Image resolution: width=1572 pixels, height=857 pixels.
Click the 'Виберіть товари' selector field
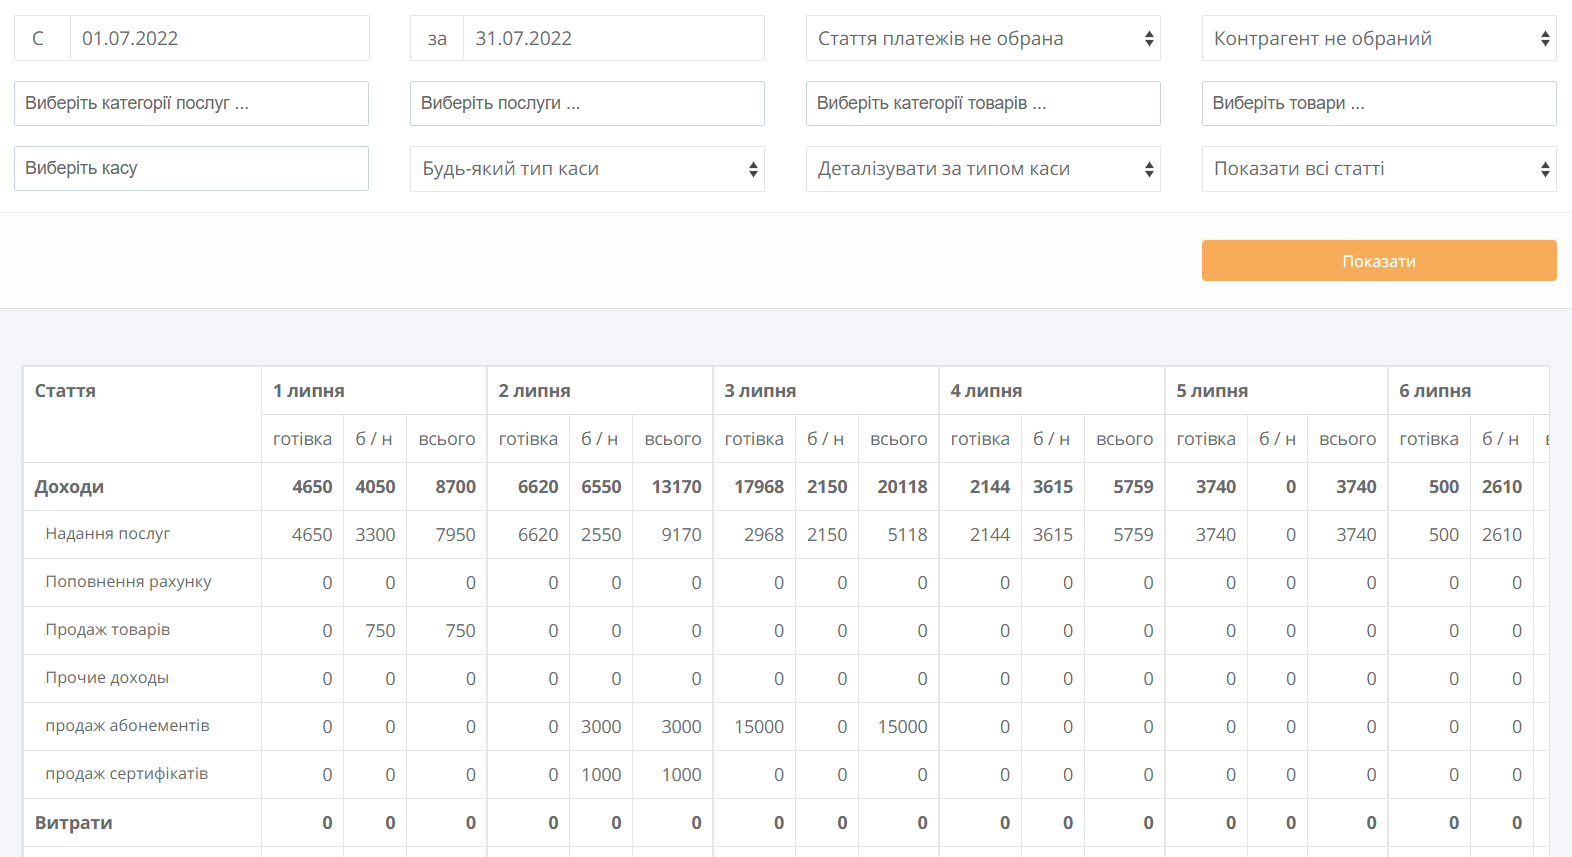tap(1378, 104)
